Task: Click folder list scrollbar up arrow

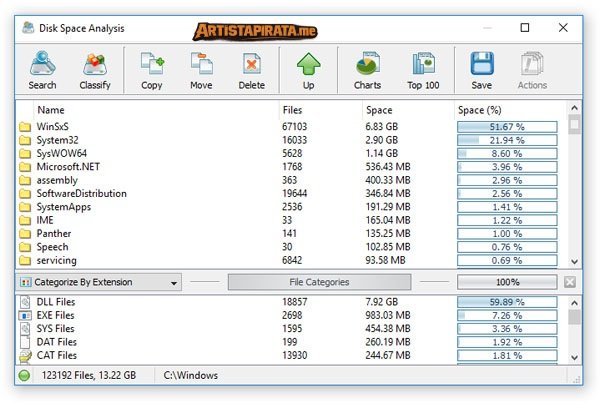Action: click(574, 108)
